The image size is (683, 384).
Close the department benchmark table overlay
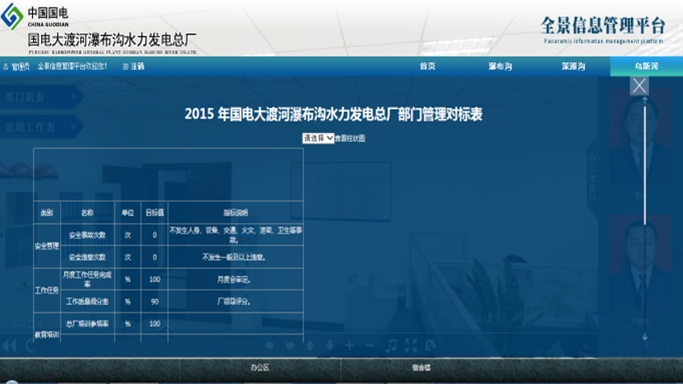(x=639, y=86)
